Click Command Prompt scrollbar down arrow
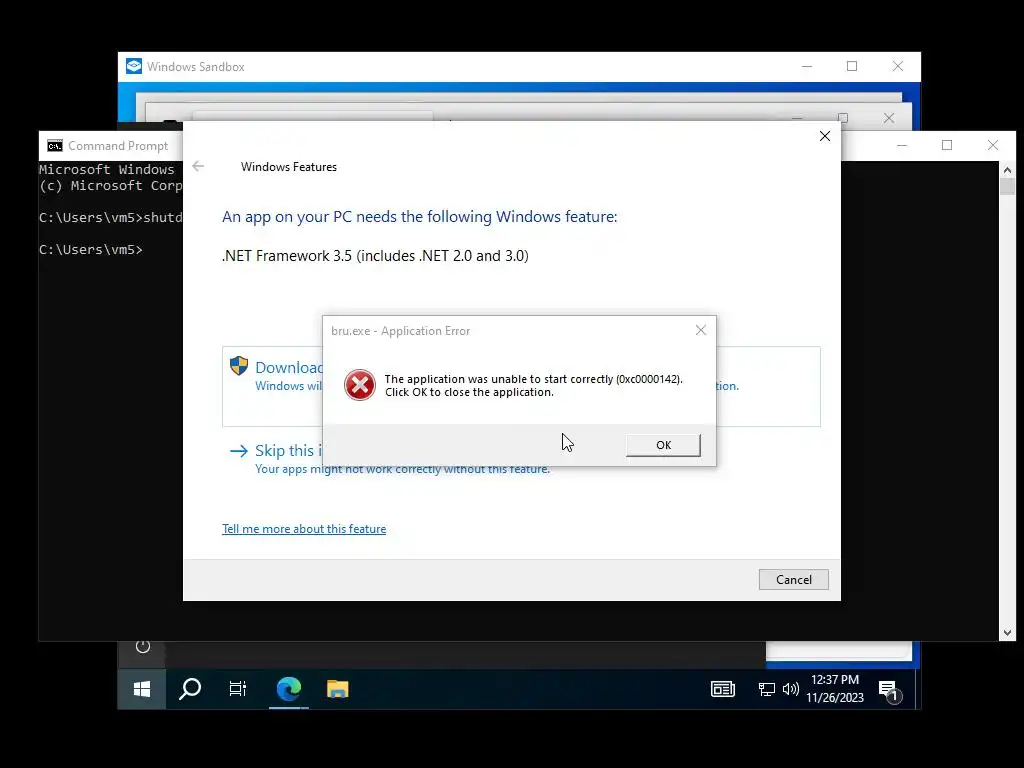 [1007, 632]
